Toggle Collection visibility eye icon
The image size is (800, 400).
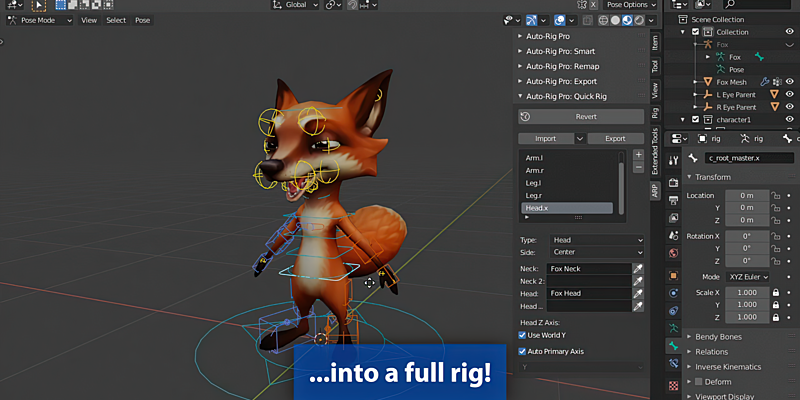tap(790, 32)
